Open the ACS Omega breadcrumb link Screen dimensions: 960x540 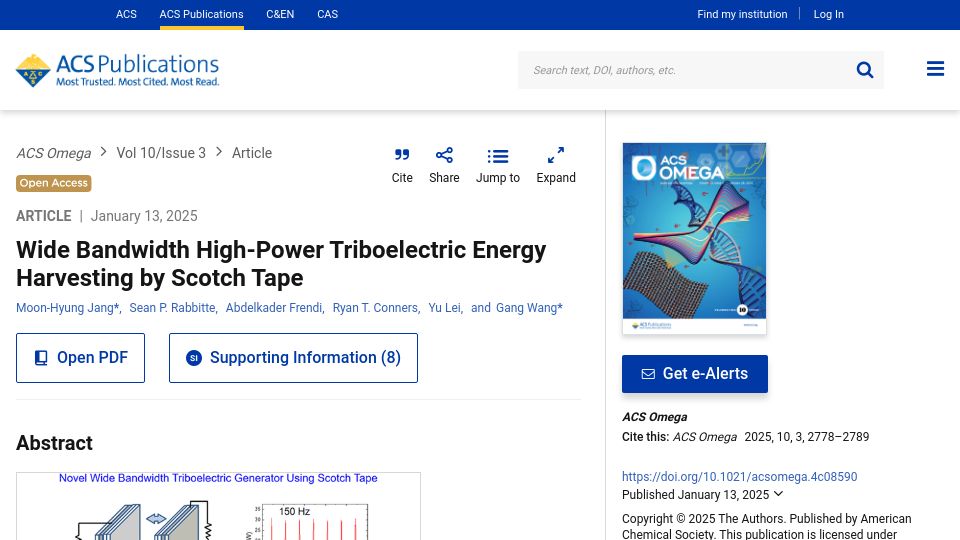pyautogui.click(x=54, y=153)
